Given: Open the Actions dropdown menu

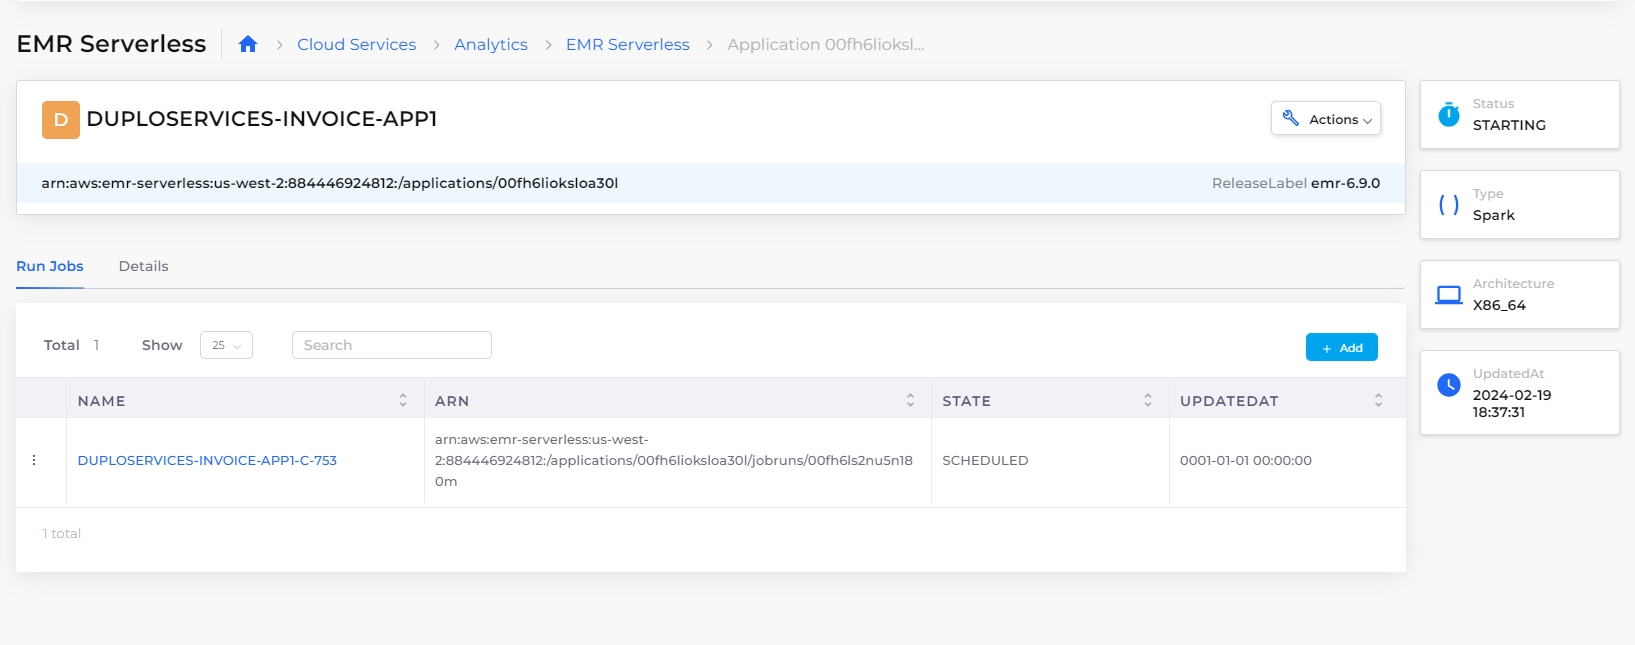Looking at the screenshot, I should (x=1326, y=119).
